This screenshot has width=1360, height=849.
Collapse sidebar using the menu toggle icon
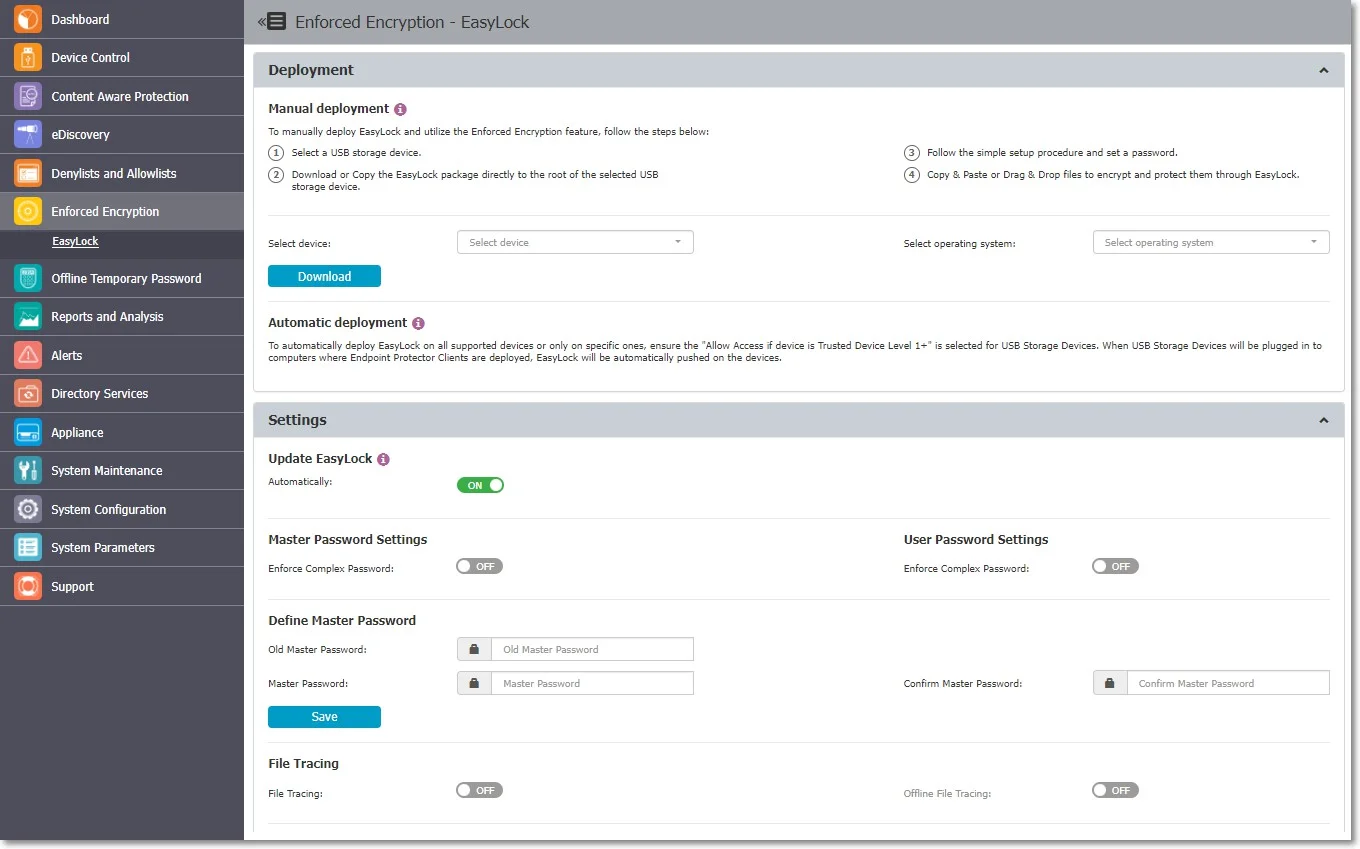(271, 21)
